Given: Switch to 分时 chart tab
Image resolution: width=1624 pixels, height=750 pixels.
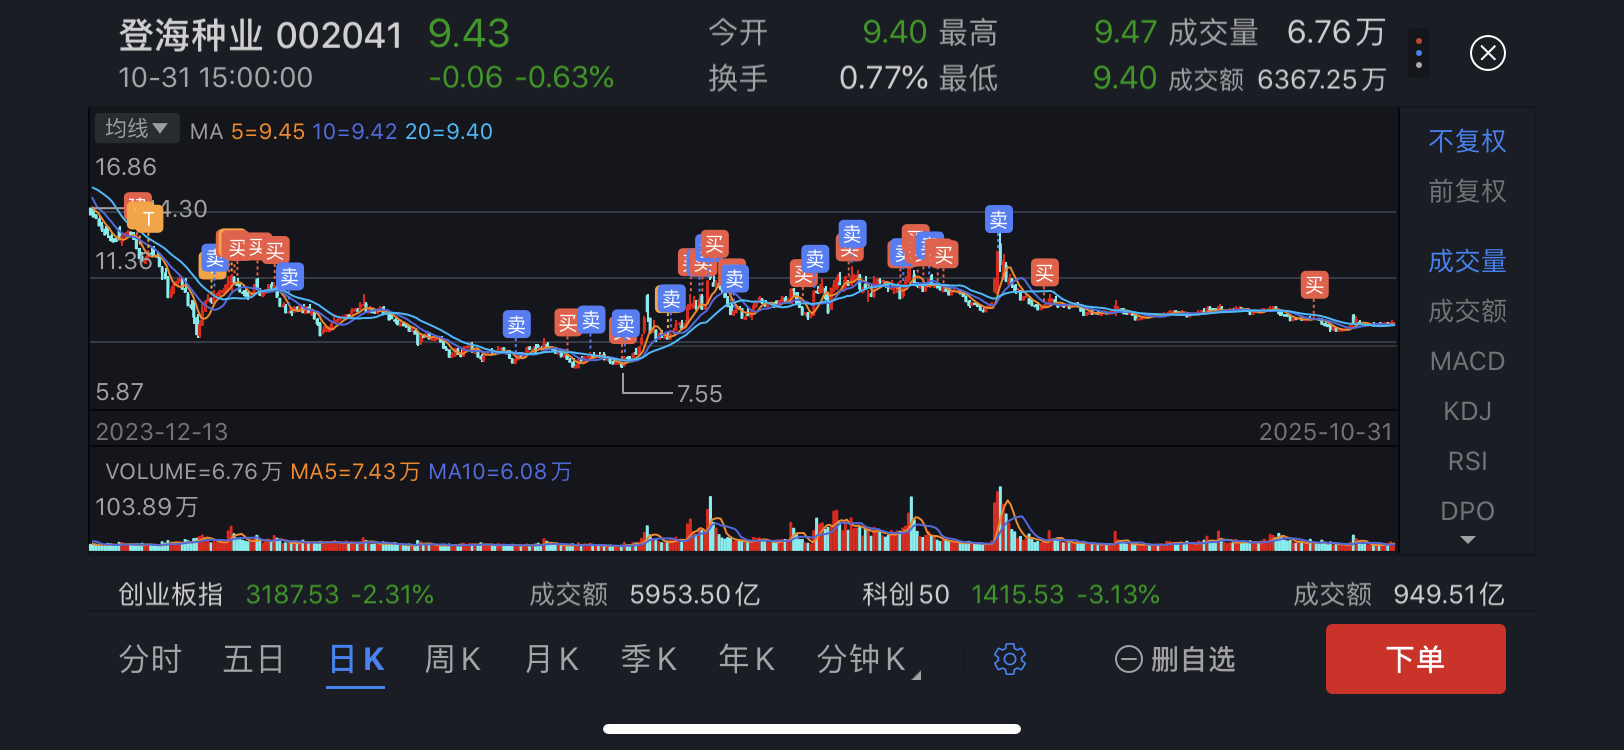Looking at the screenshot, I should tap(150, 659).
